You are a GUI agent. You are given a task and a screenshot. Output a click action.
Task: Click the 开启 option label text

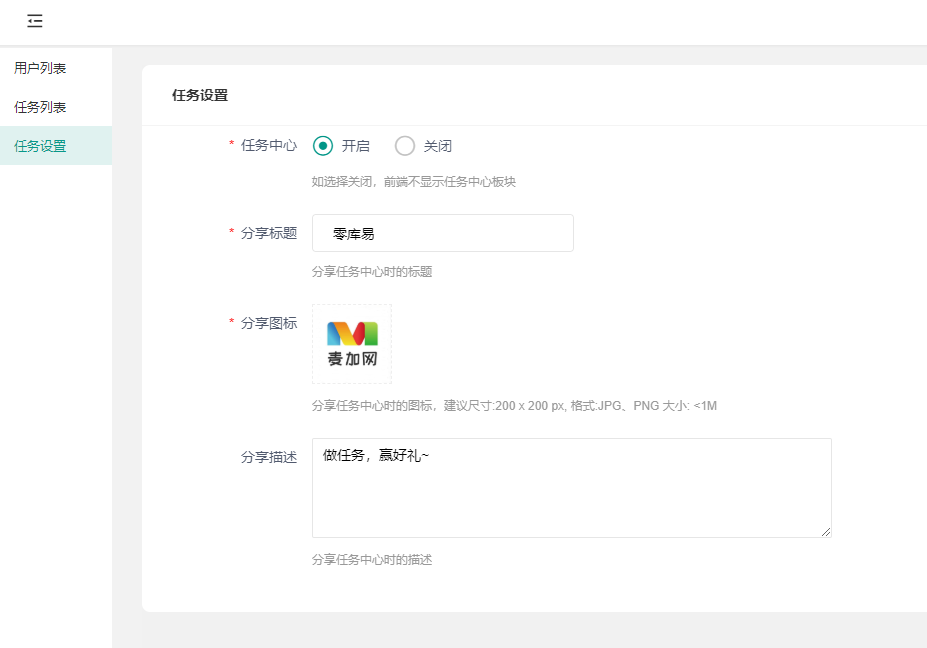pyautogui.click(x=355, y=146)
